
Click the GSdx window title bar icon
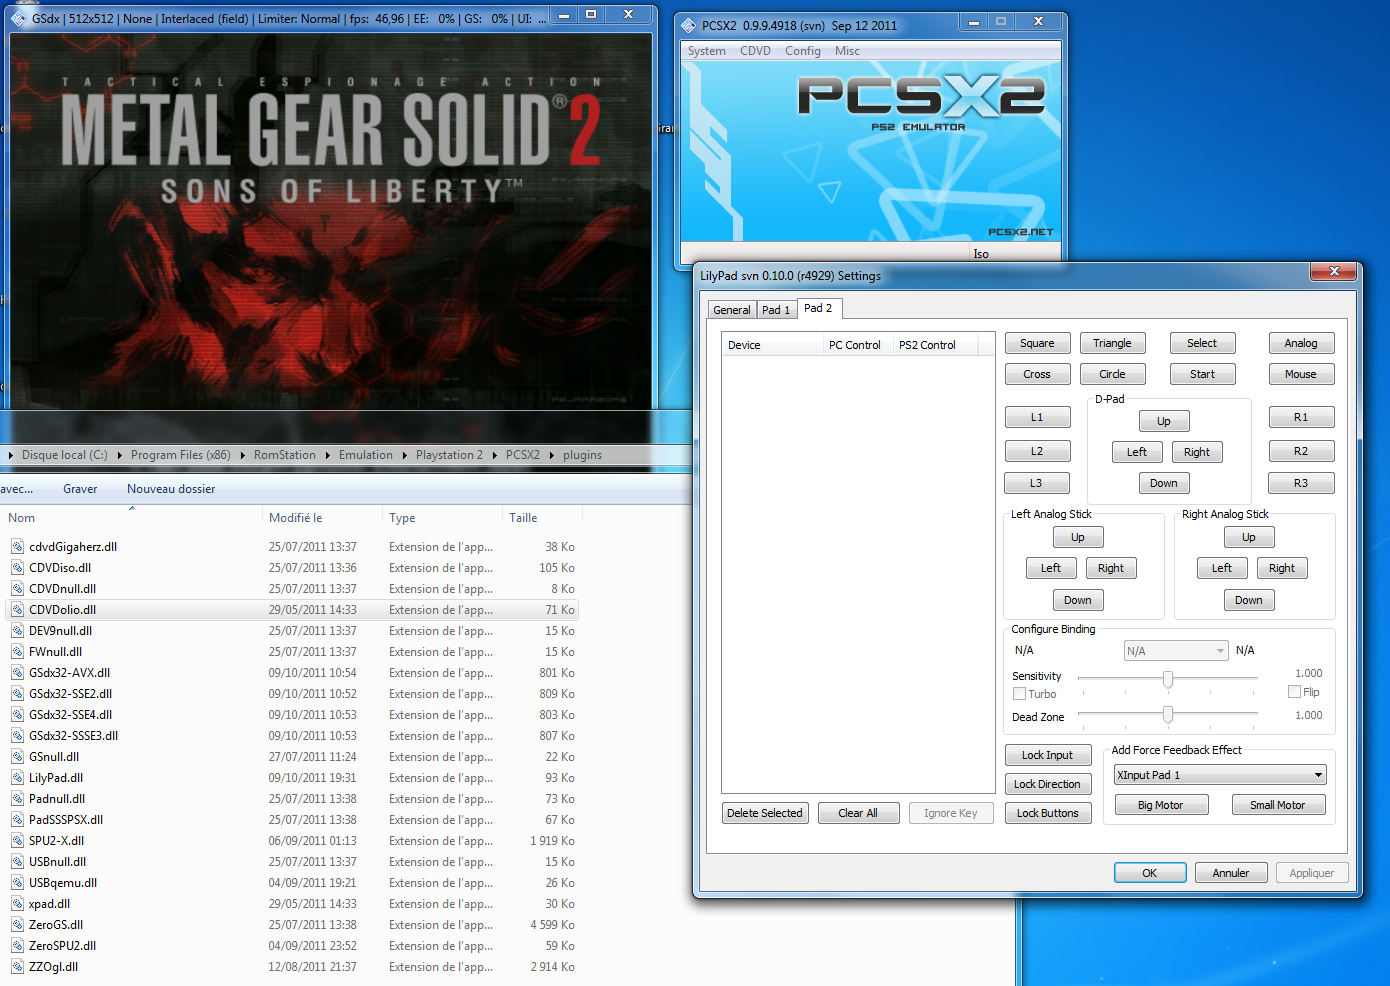pyautogui.click(x=18, y=18)
